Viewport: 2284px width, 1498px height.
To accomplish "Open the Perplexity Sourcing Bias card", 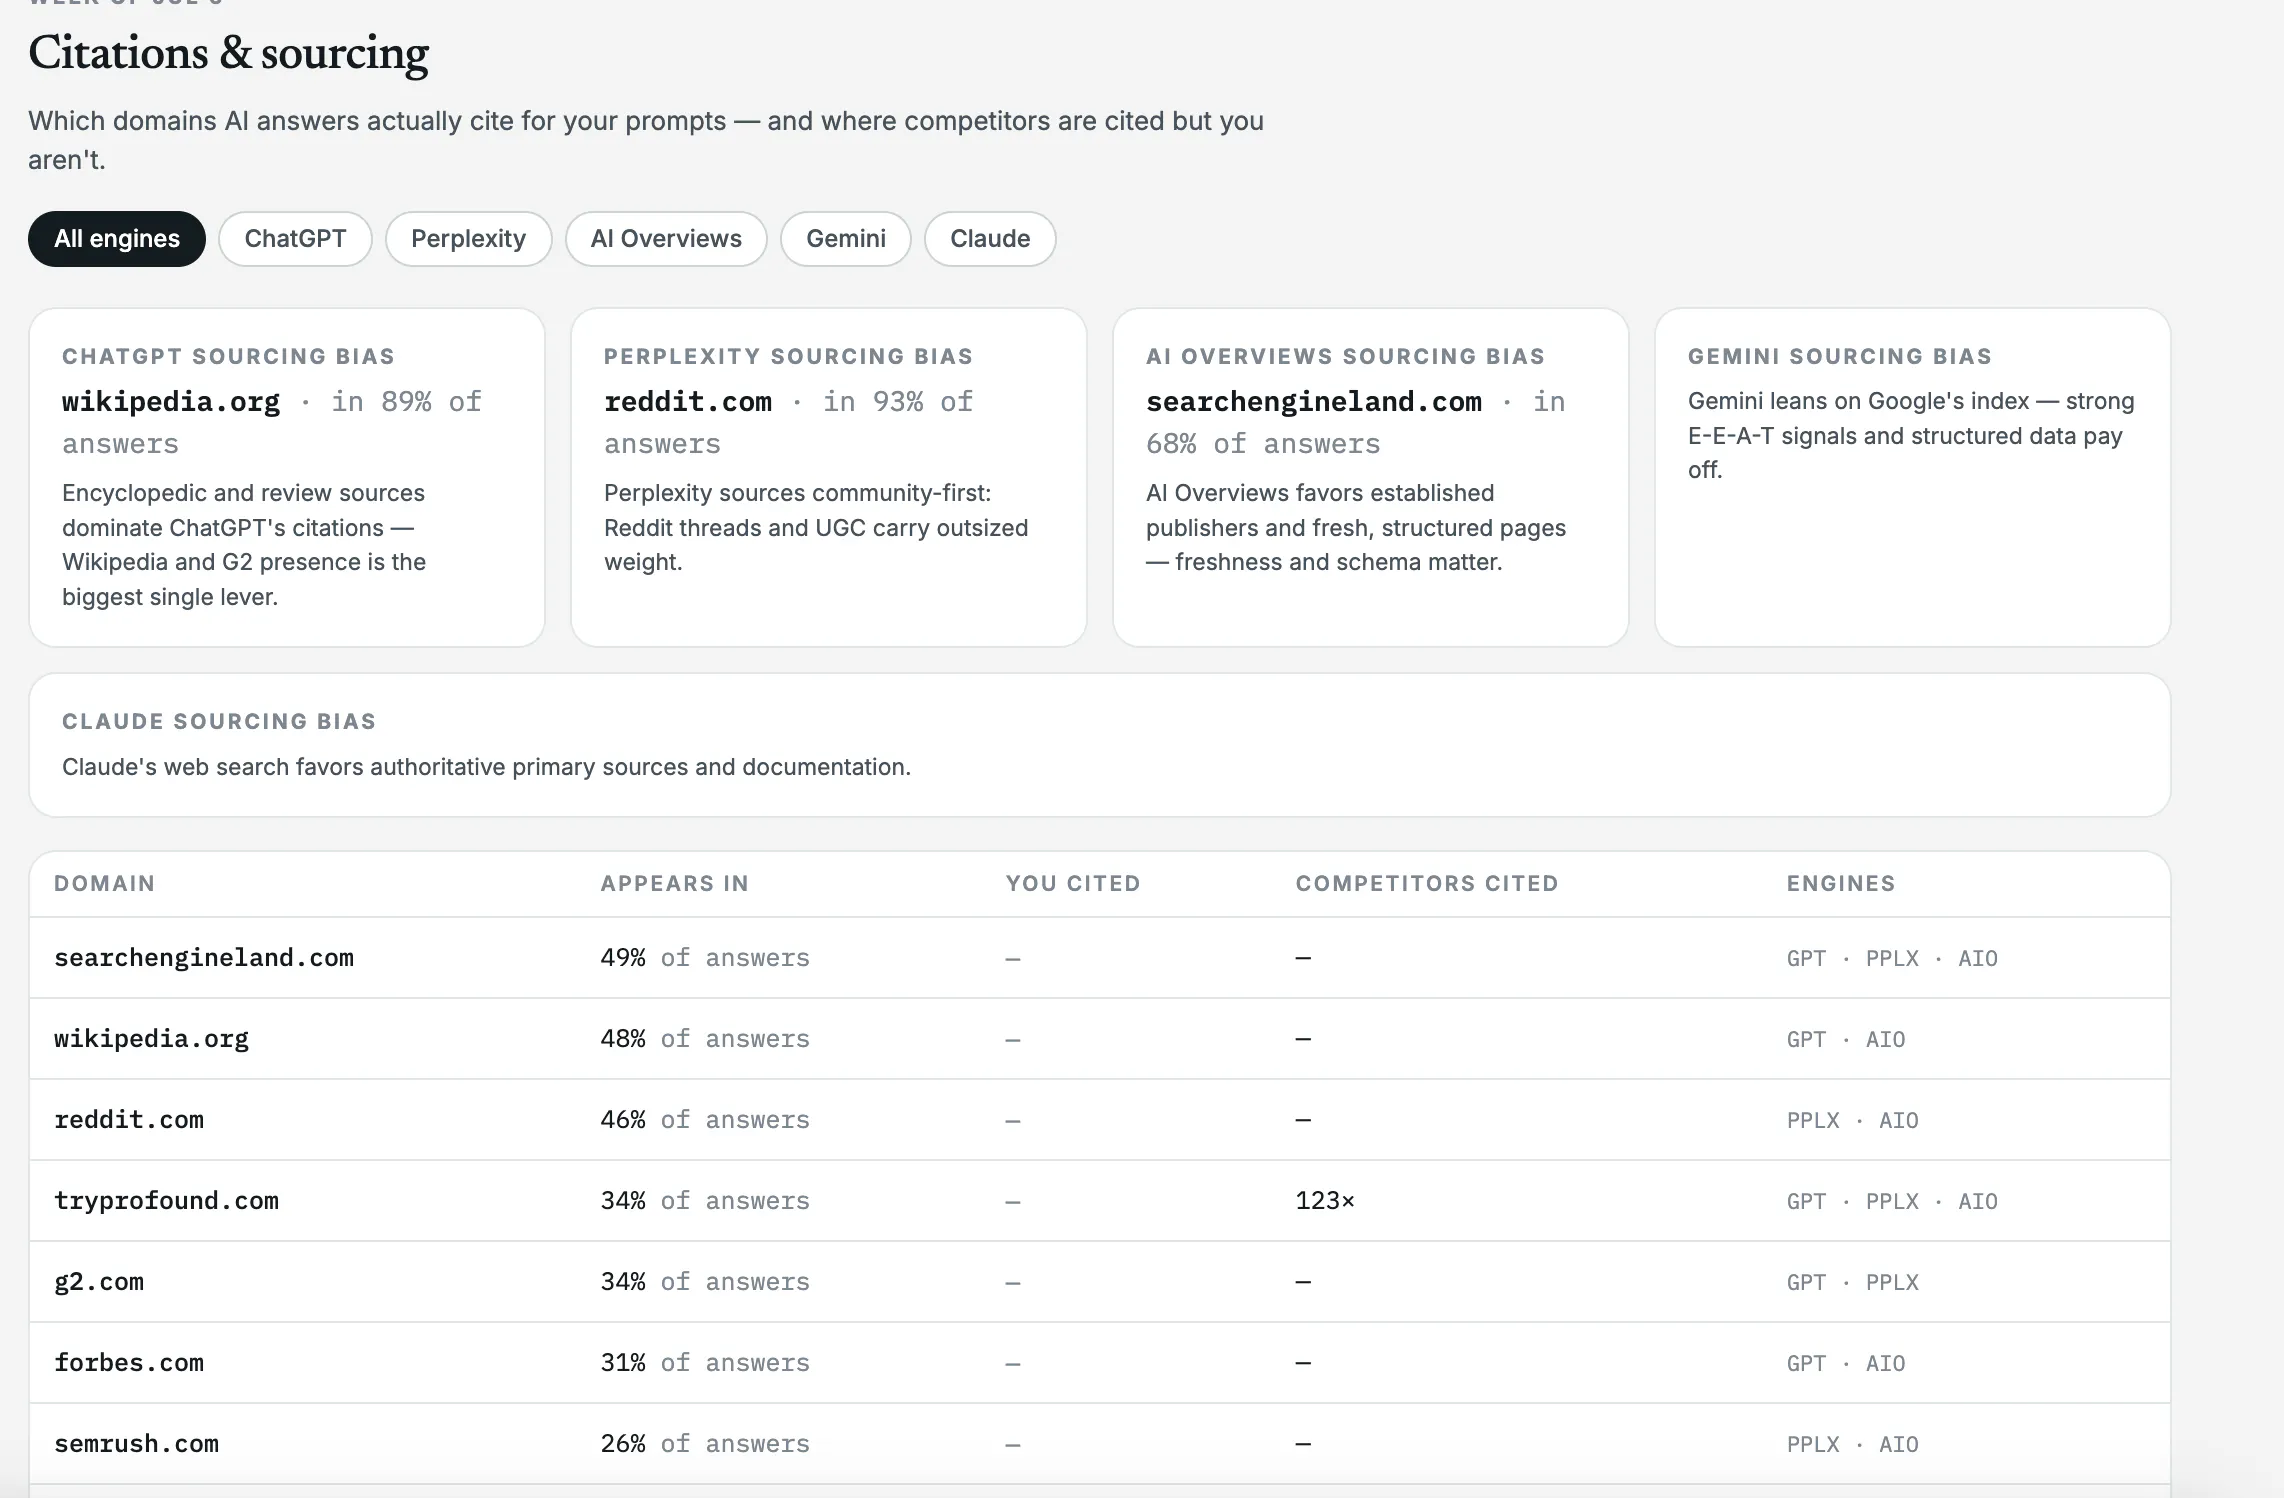I will 829,477.
